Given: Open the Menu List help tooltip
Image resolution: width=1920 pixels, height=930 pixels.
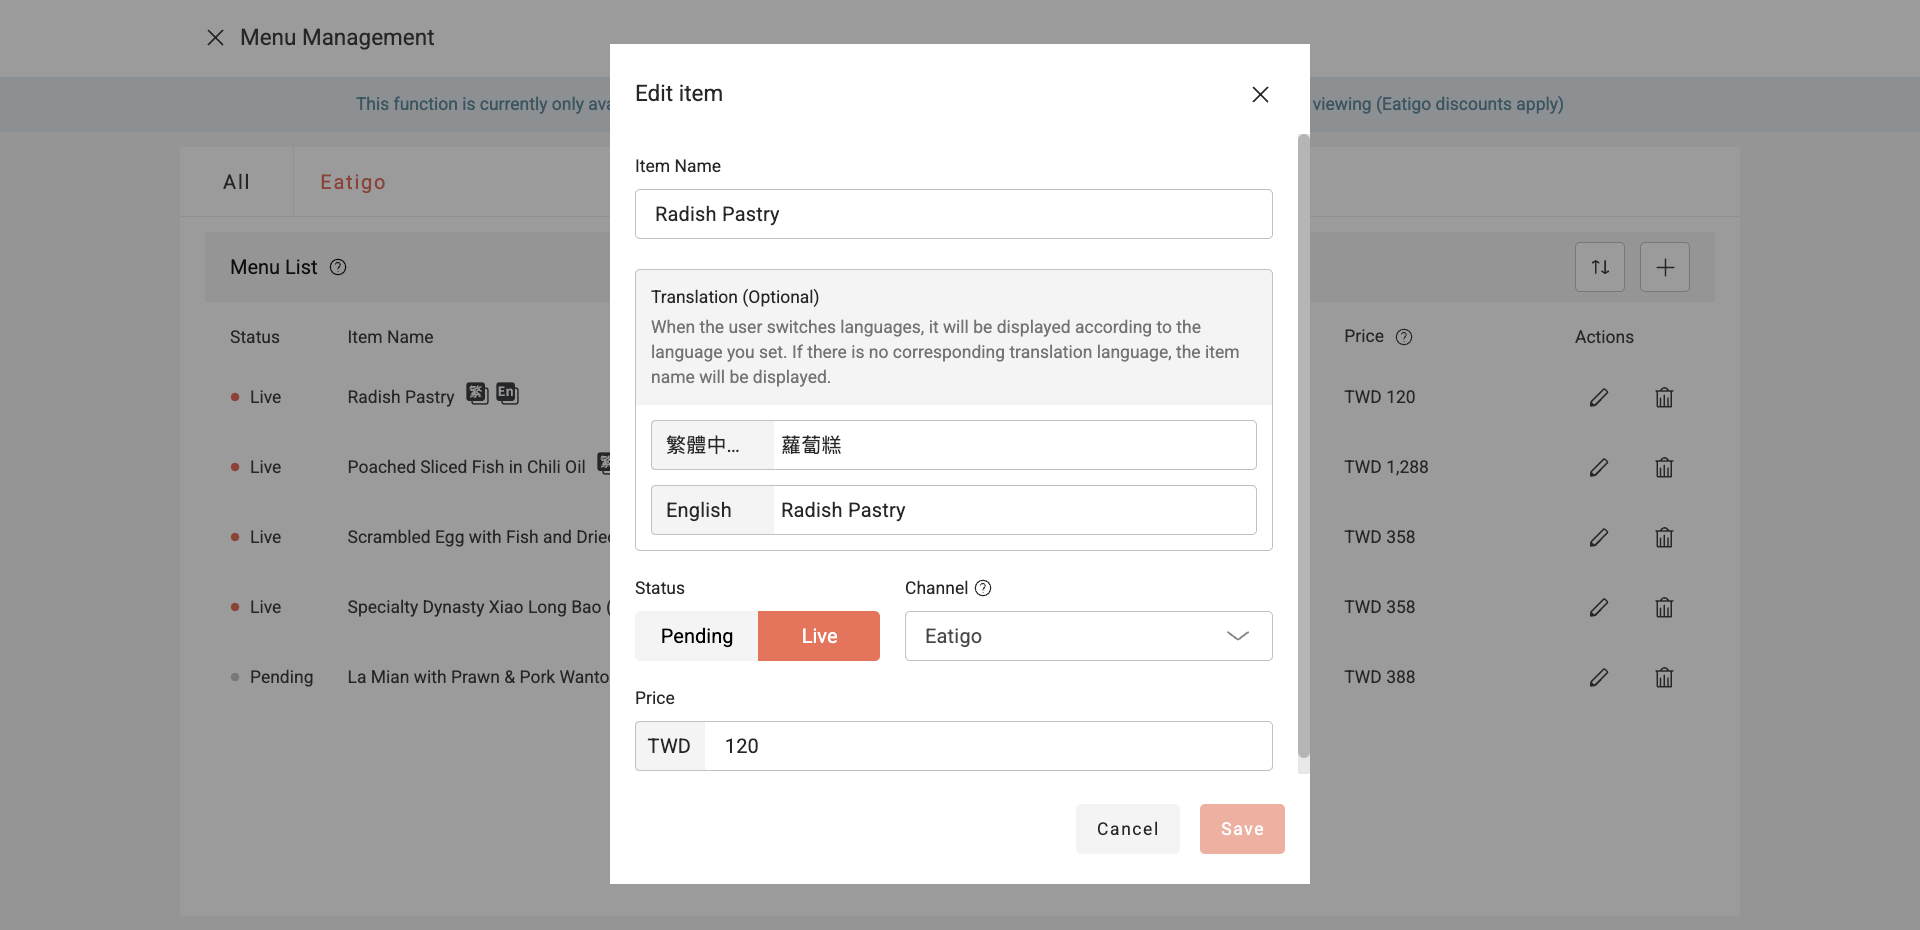Looking at the screenshot, I should click(x=339, y=267).
